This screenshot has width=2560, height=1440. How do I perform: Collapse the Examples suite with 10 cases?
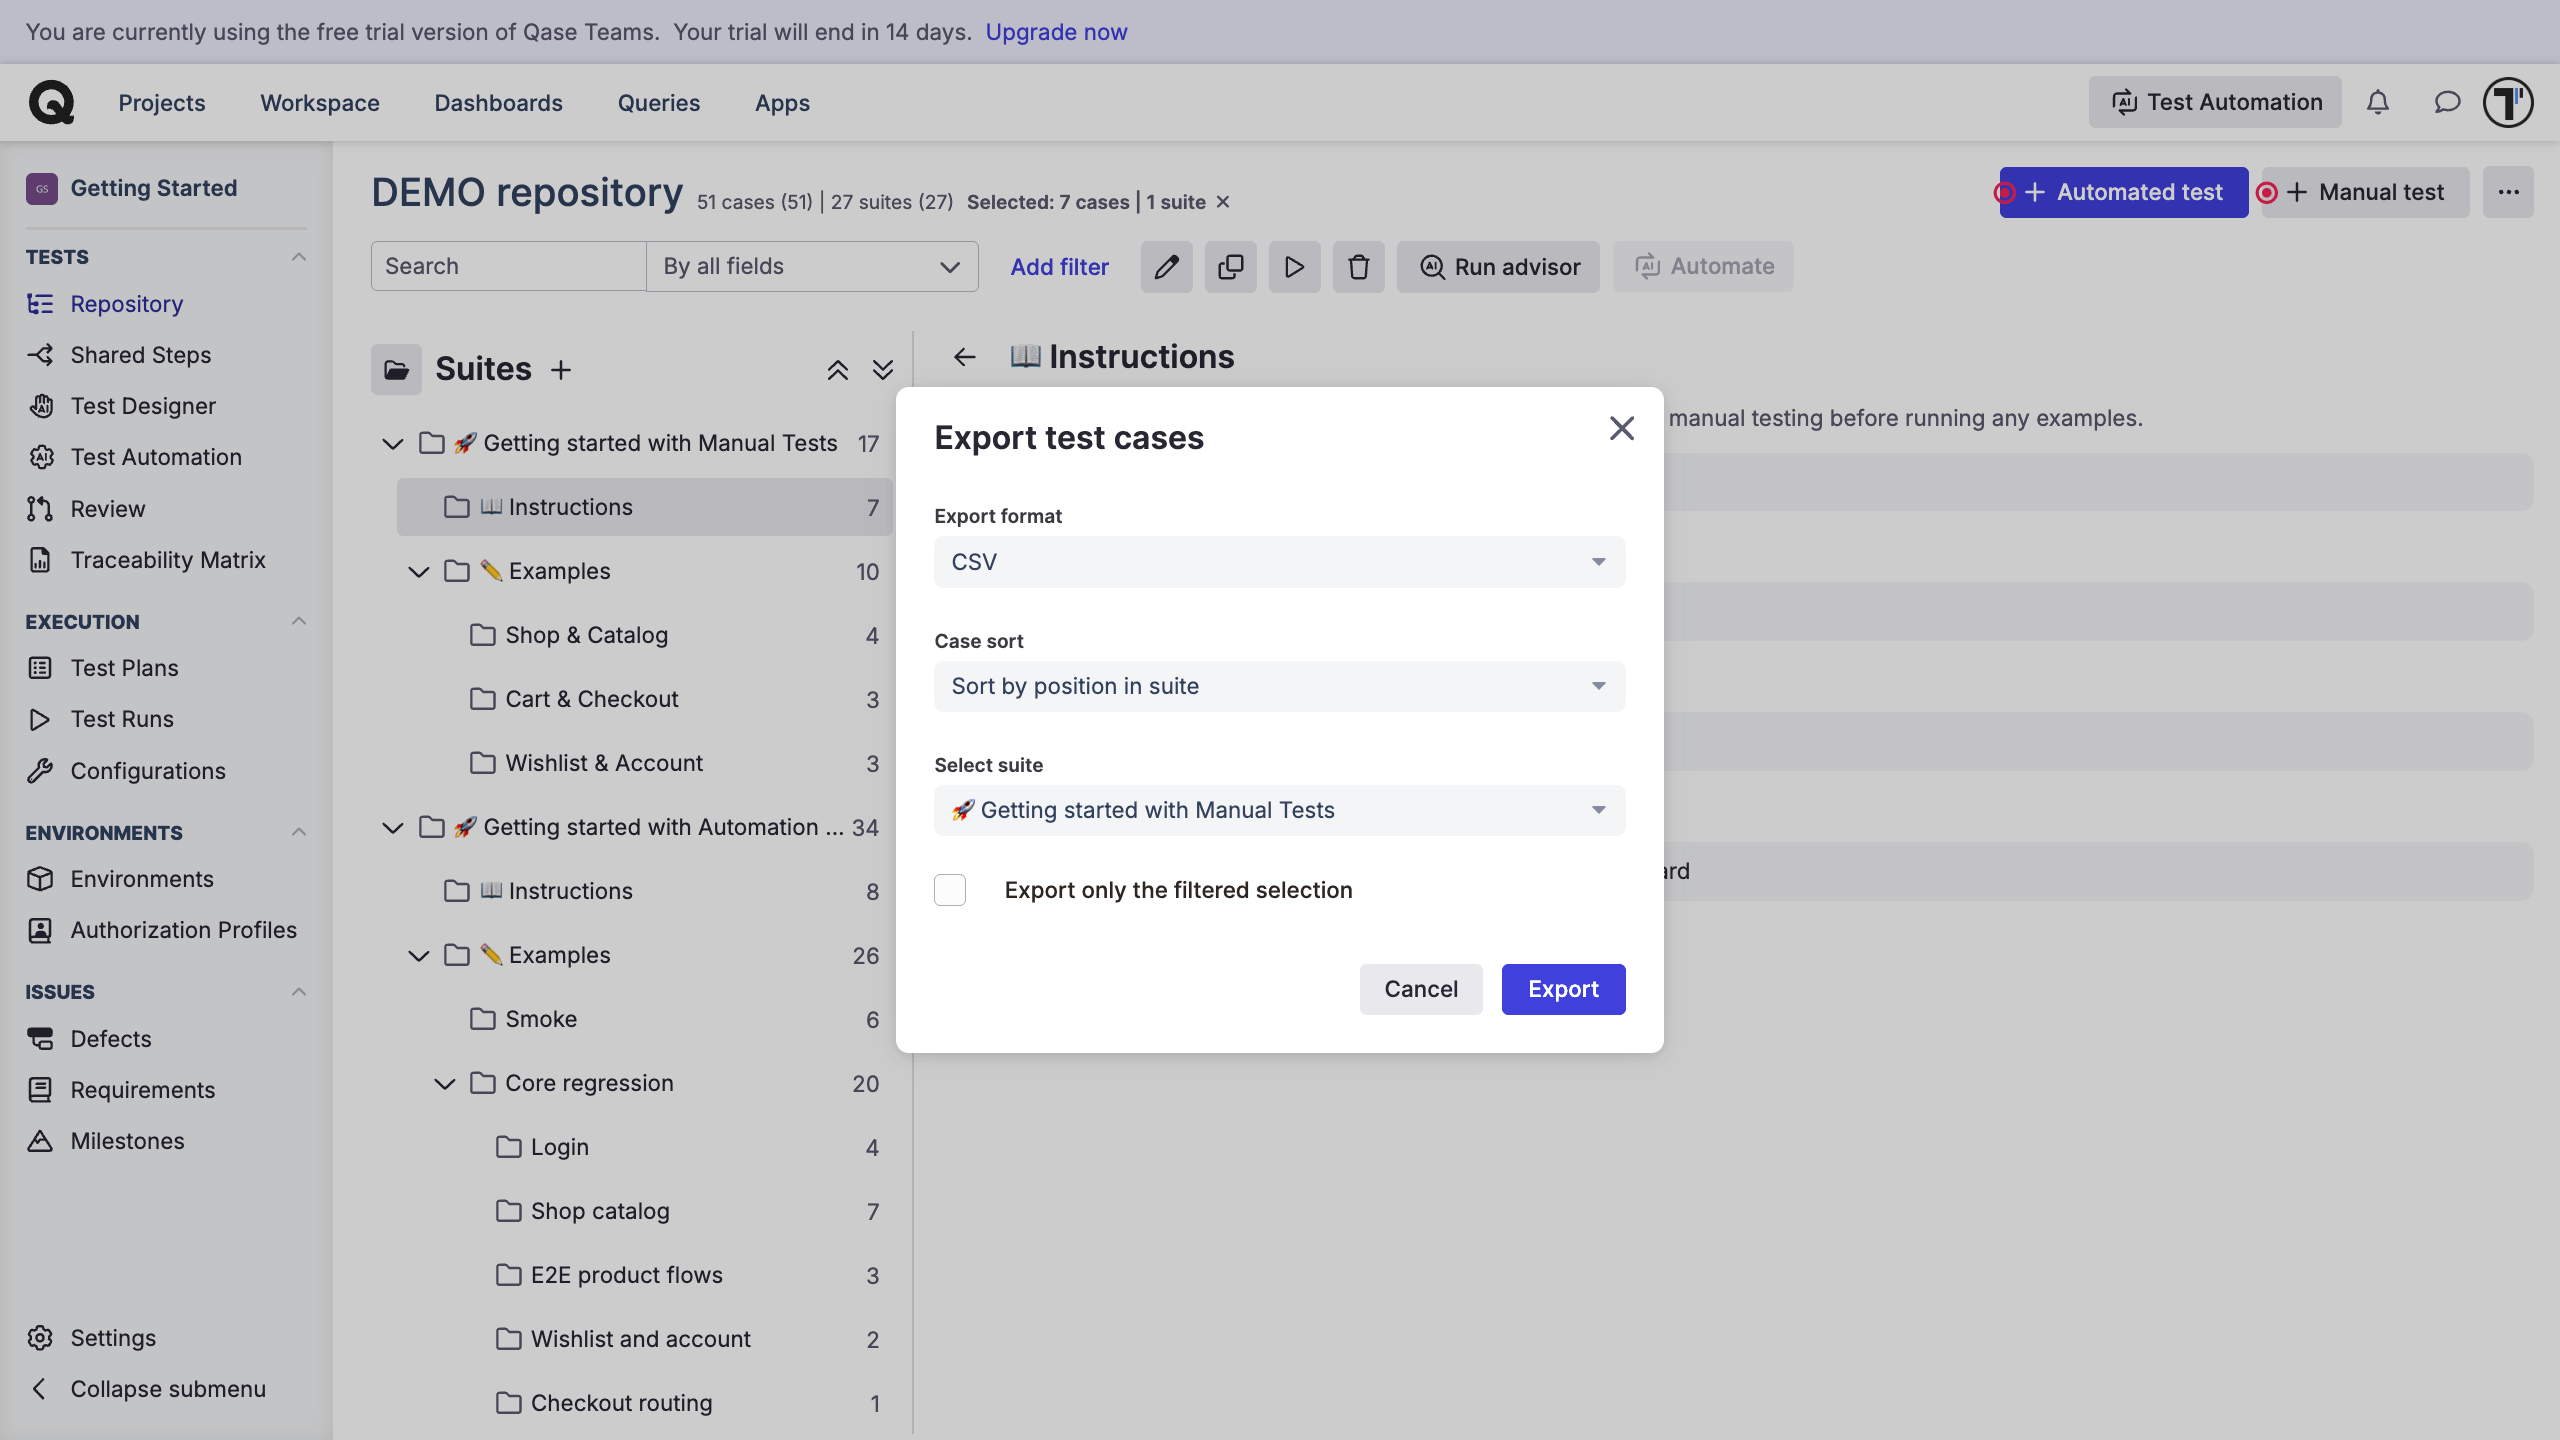(419, 571)
